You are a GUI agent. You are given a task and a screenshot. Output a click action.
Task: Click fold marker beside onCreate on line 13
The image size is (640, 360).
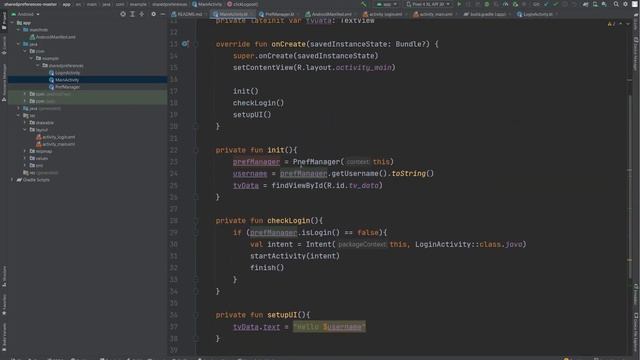(196, 44)
